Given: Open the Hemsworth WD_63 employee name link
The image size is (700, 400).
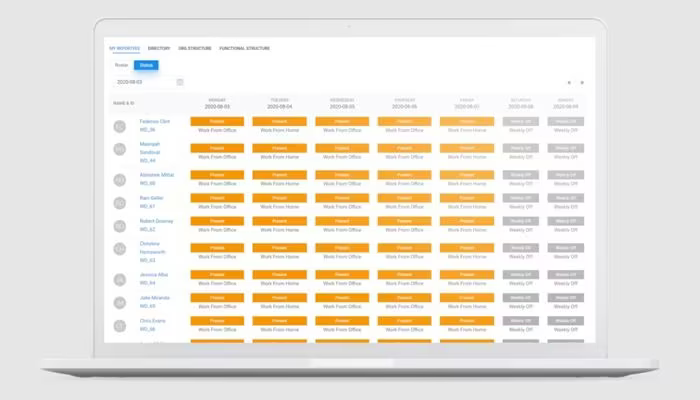Looking at the screenshot, I should point(153,248).
